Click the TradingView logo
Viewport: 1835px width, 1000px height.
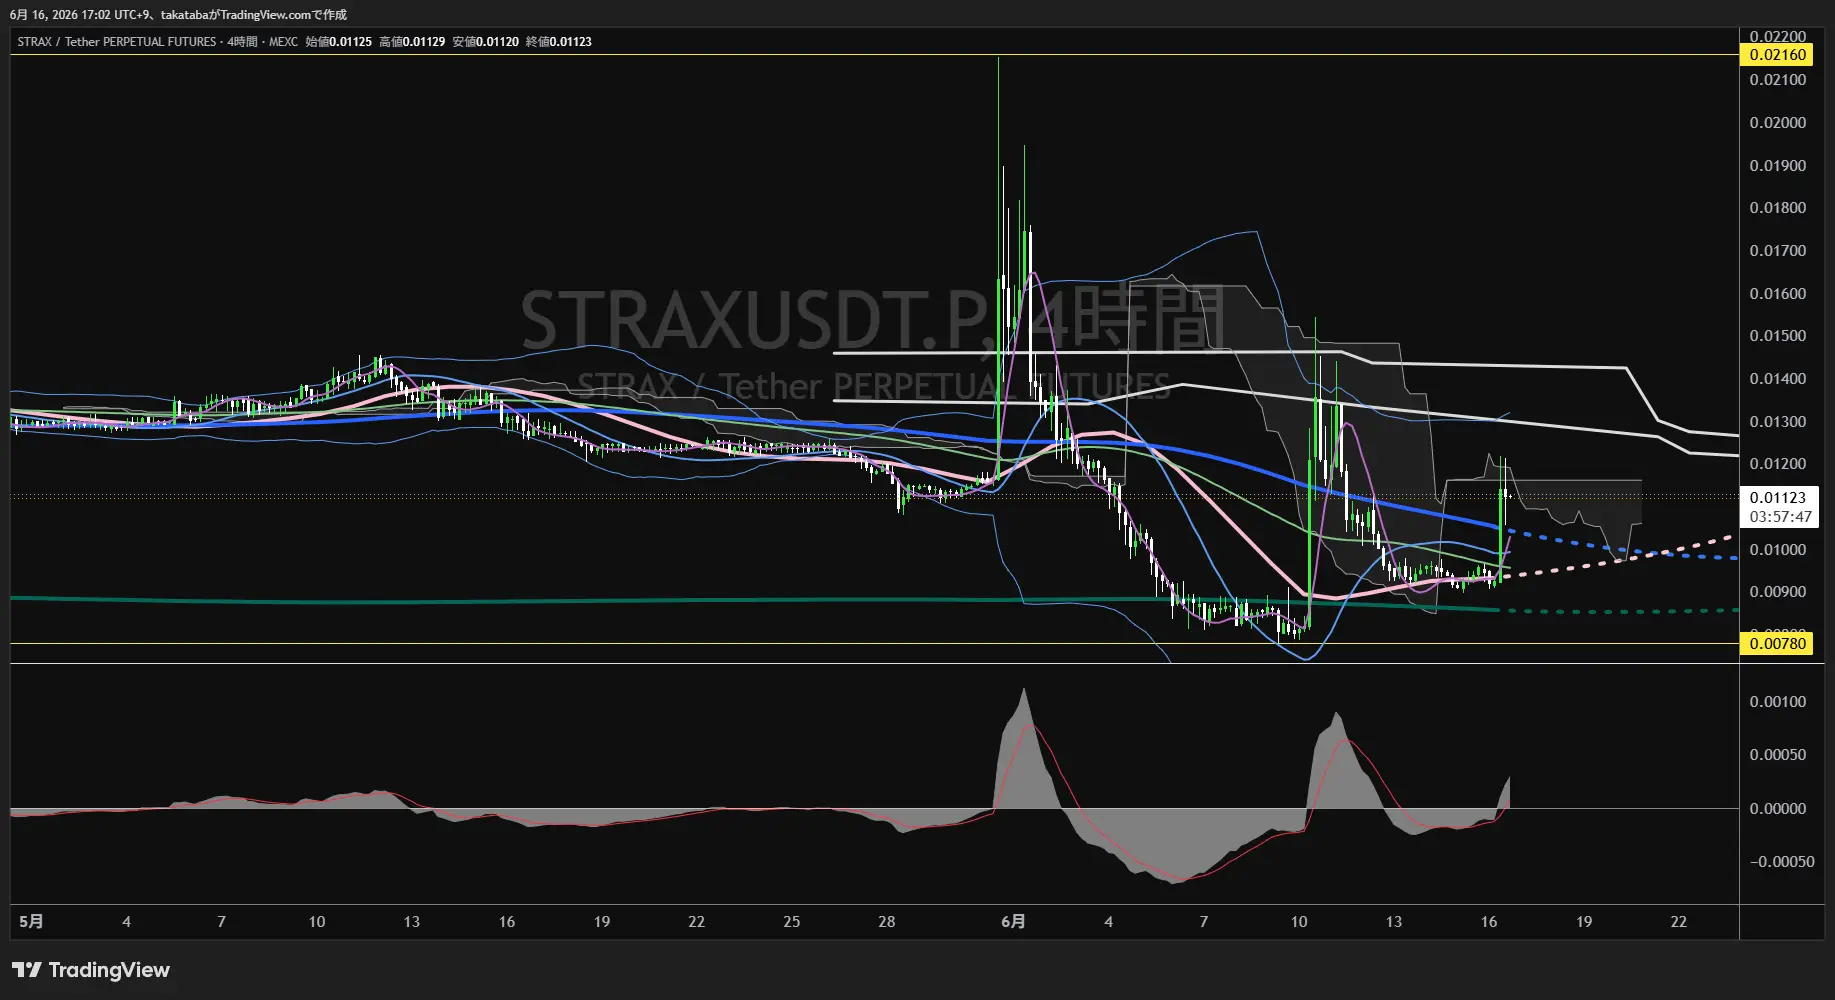[x=91, y=970]
